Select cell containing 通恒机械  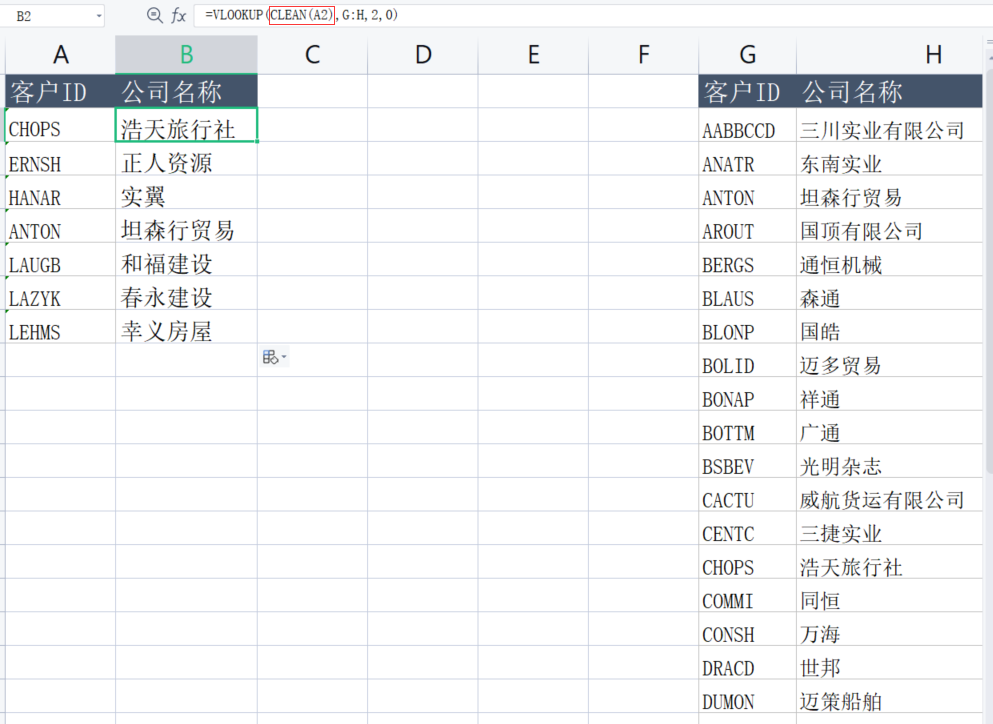click(x=889, y=259)
